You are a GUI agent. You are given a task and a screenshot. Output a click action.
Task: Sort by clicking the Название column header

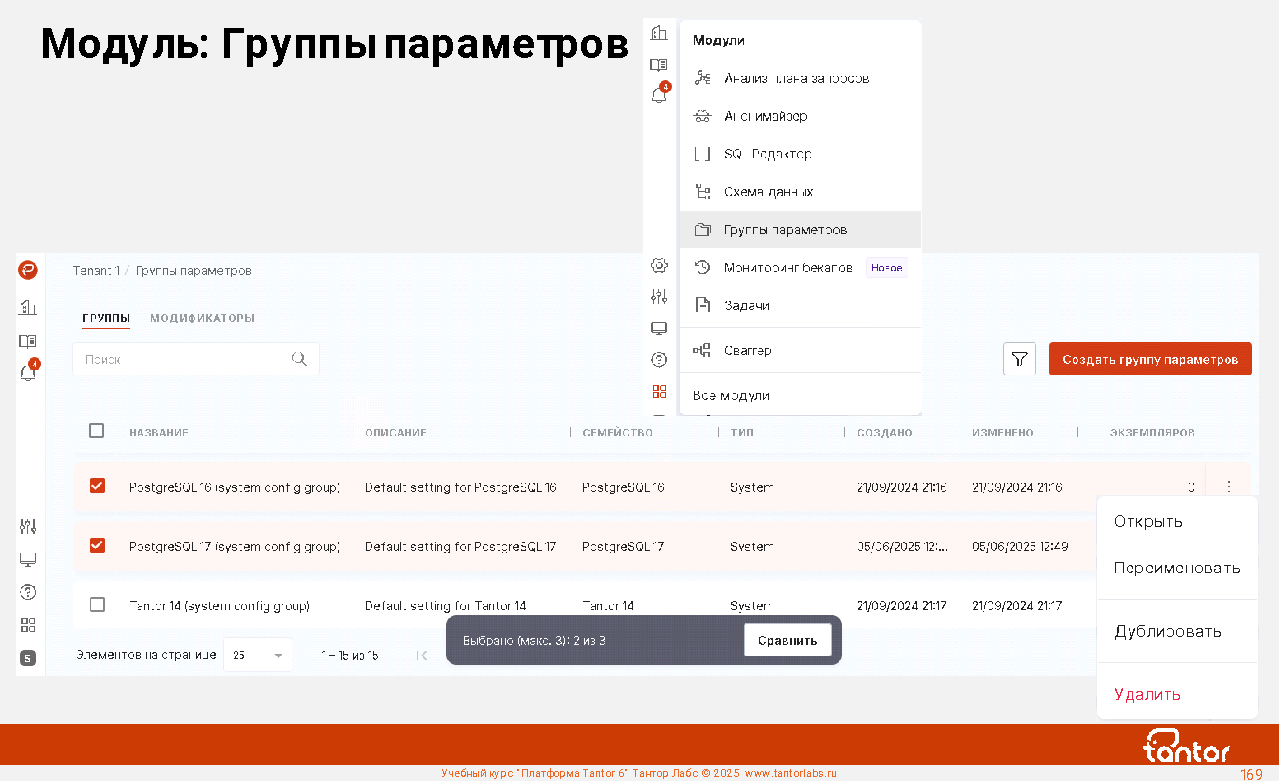point(159,433)
